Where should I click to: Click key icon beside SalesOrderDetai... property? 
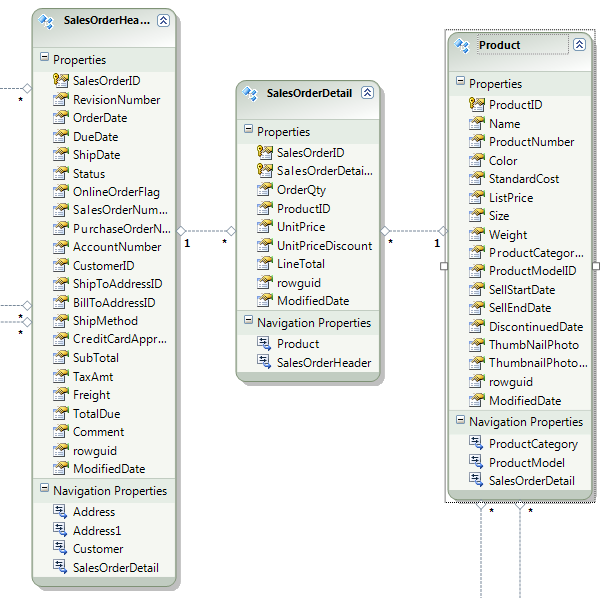pyautogui.click(x=264, y=171)
